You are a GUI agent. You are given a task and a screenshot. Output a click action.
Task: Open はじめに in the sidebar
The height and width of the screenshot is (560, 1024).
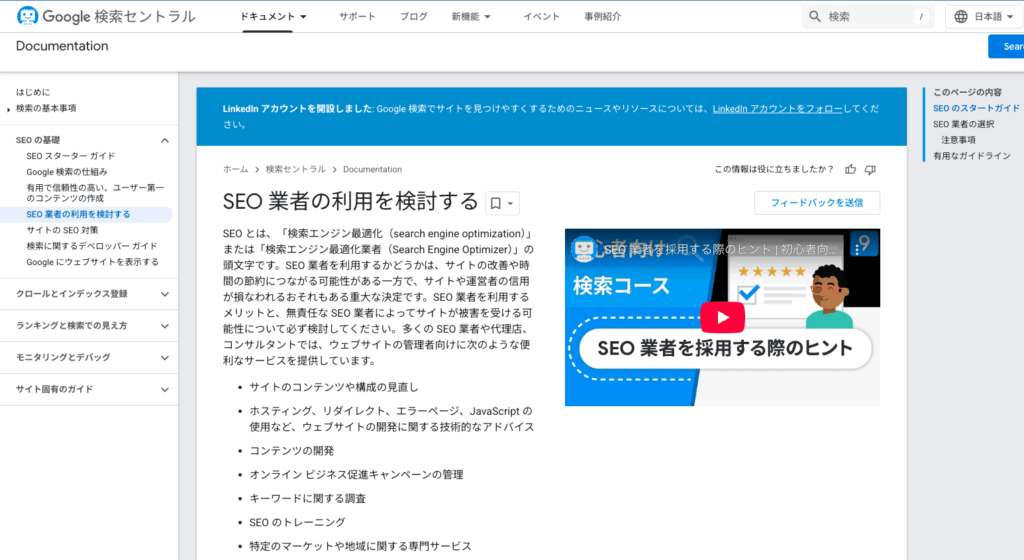(33, 93)
